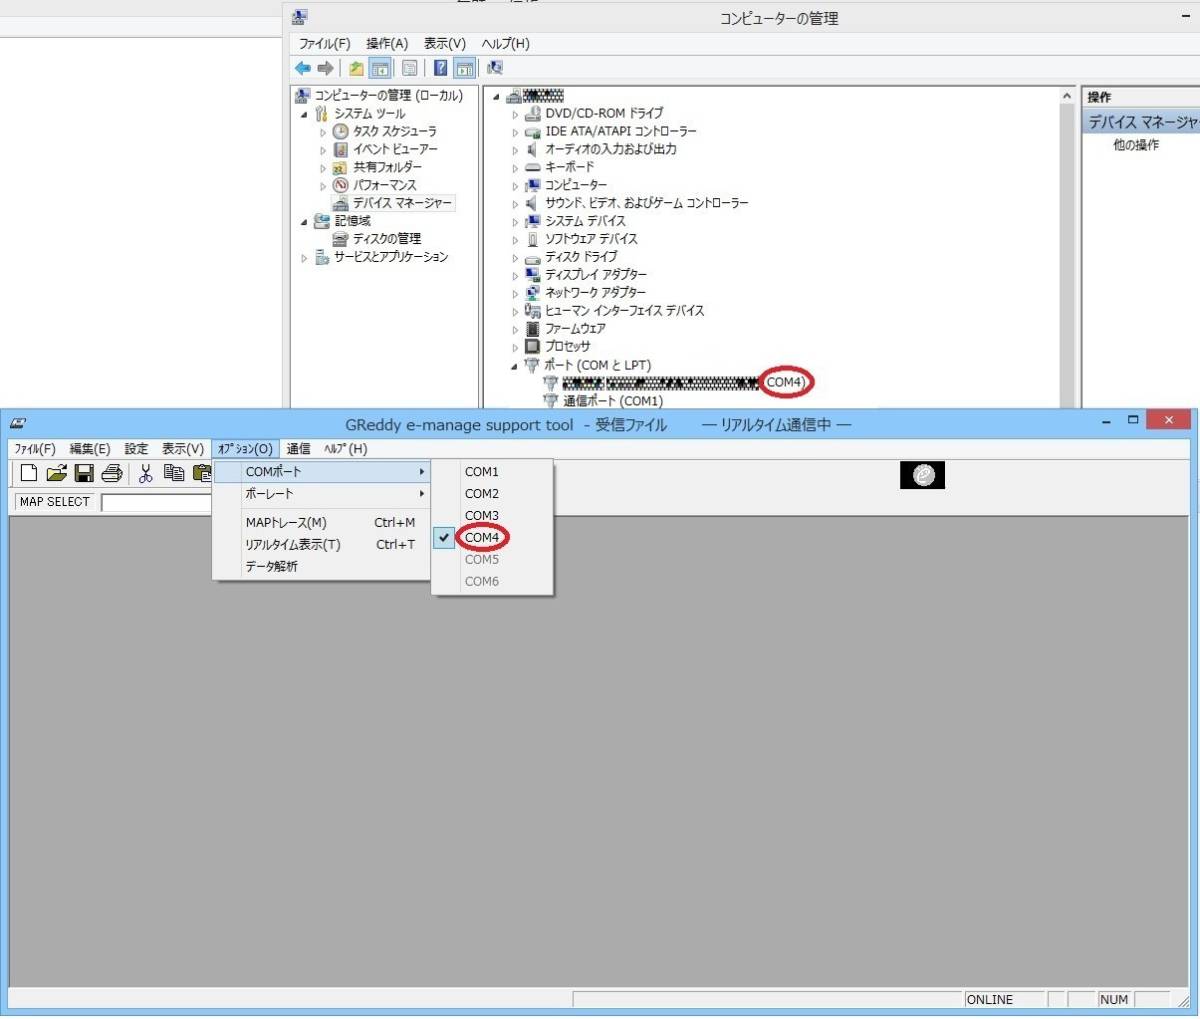Expand the ネットワーク アダプター device node
The height and width of the screenshot is (1019, 1200).
tap(516, 293)
